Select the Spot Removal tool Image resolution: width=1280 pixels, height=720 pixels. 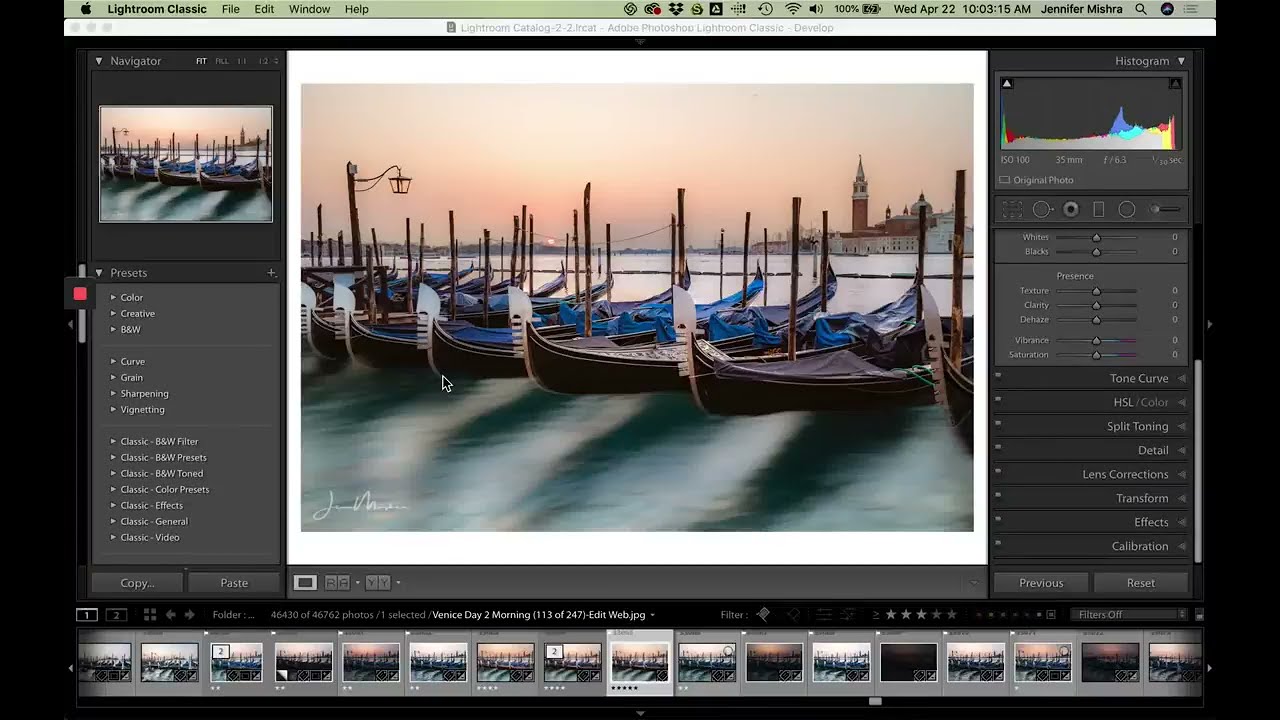point(1042,209)
